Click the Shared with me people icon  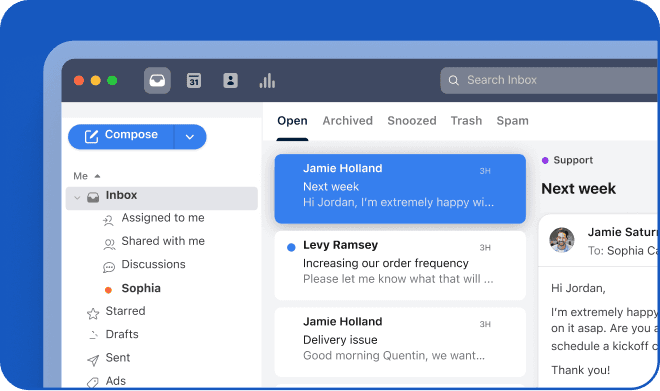click(x=109, y=244)
